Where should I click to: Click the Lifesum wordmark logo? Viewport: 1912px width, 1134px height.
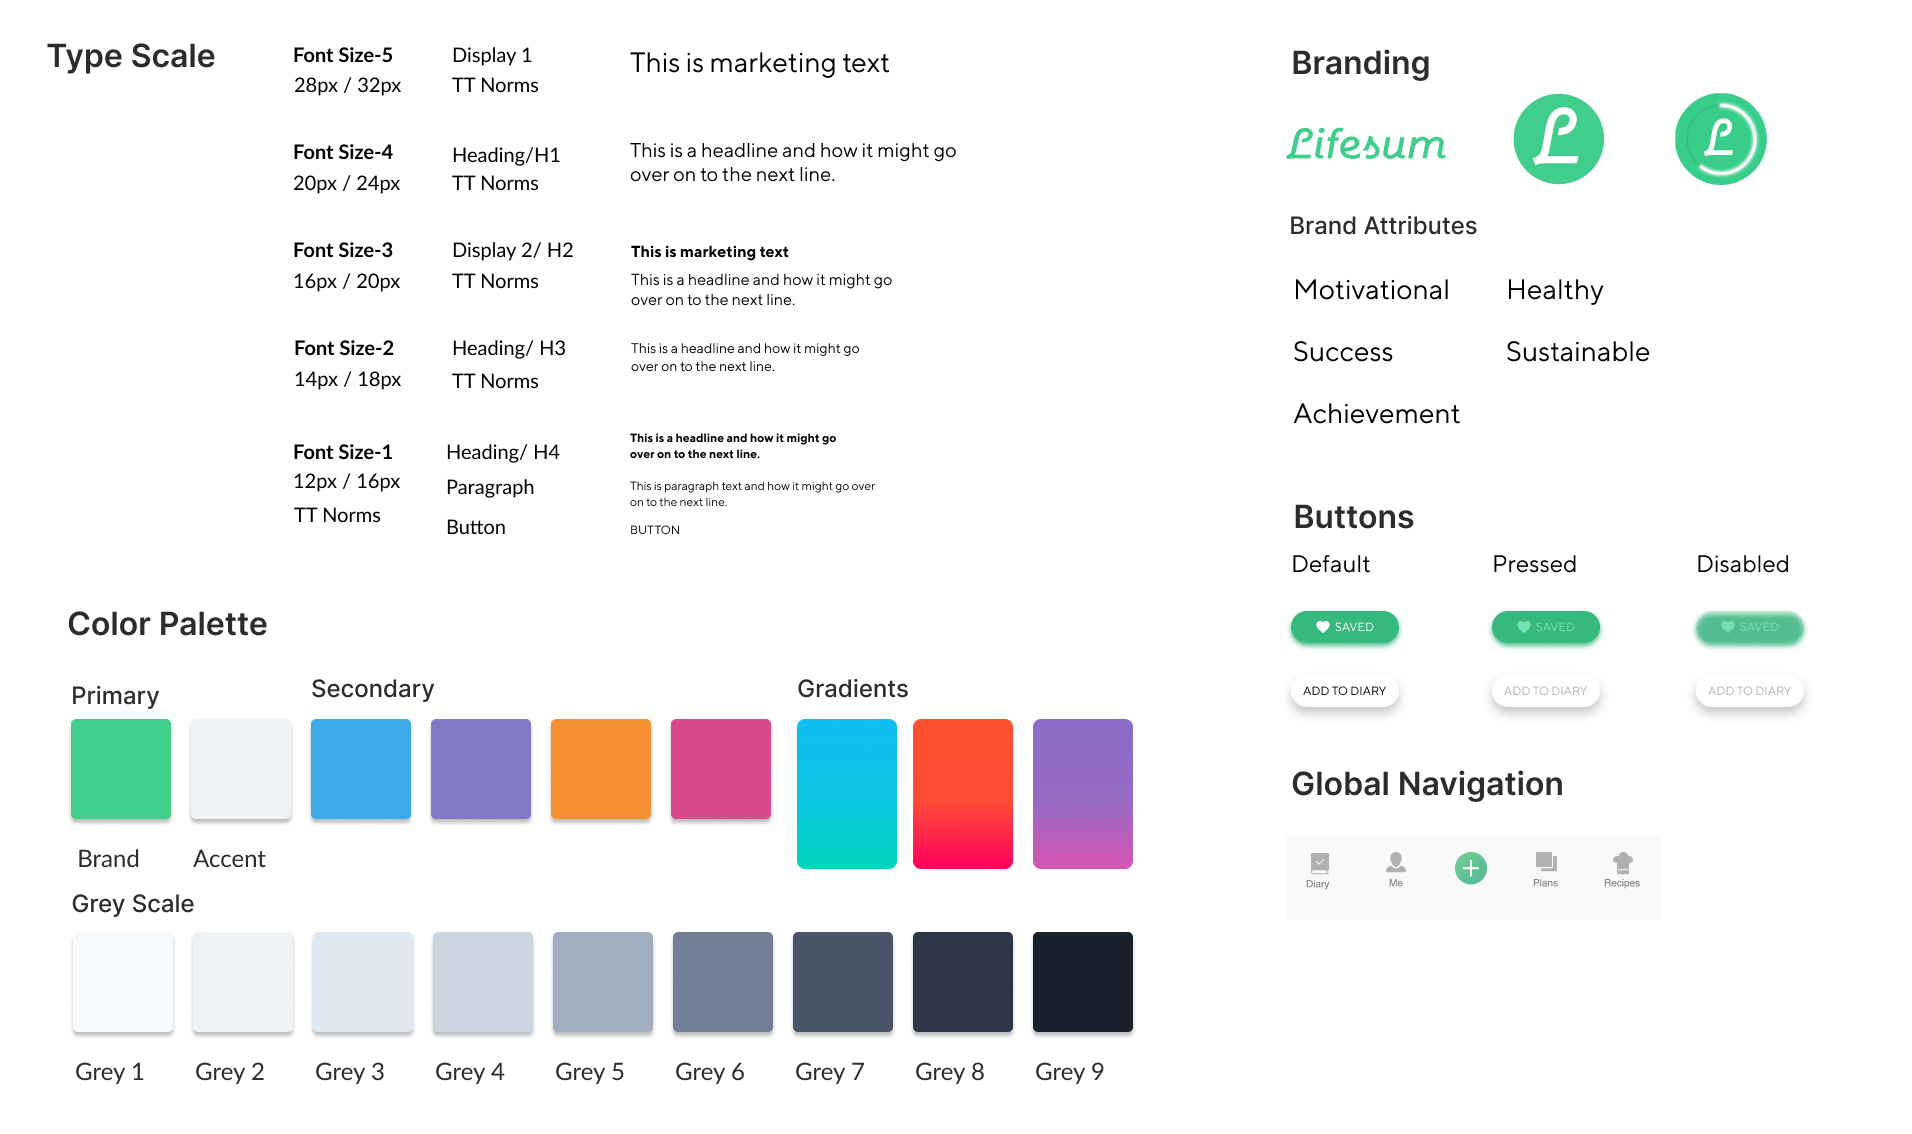pos(1366,142)
